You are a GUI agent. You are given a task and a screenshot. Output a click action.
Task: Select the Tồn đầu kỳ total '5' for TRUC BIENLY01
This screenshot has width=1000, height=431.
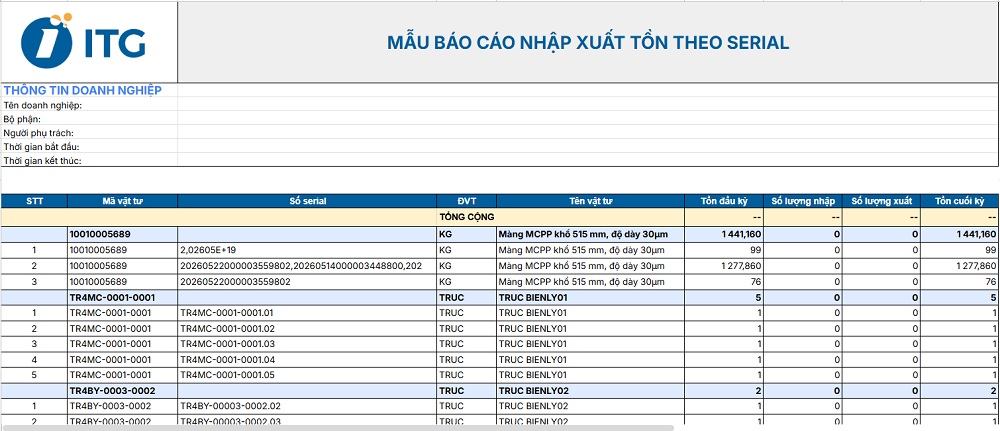click(x=724, y=297)
